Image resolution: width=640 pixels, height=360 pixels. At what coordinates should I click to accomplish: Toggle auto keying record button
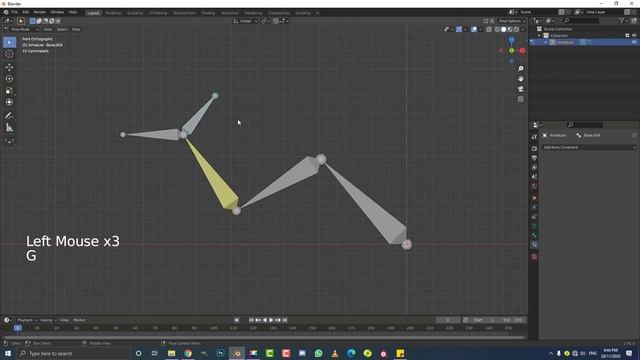click(237, 320)
